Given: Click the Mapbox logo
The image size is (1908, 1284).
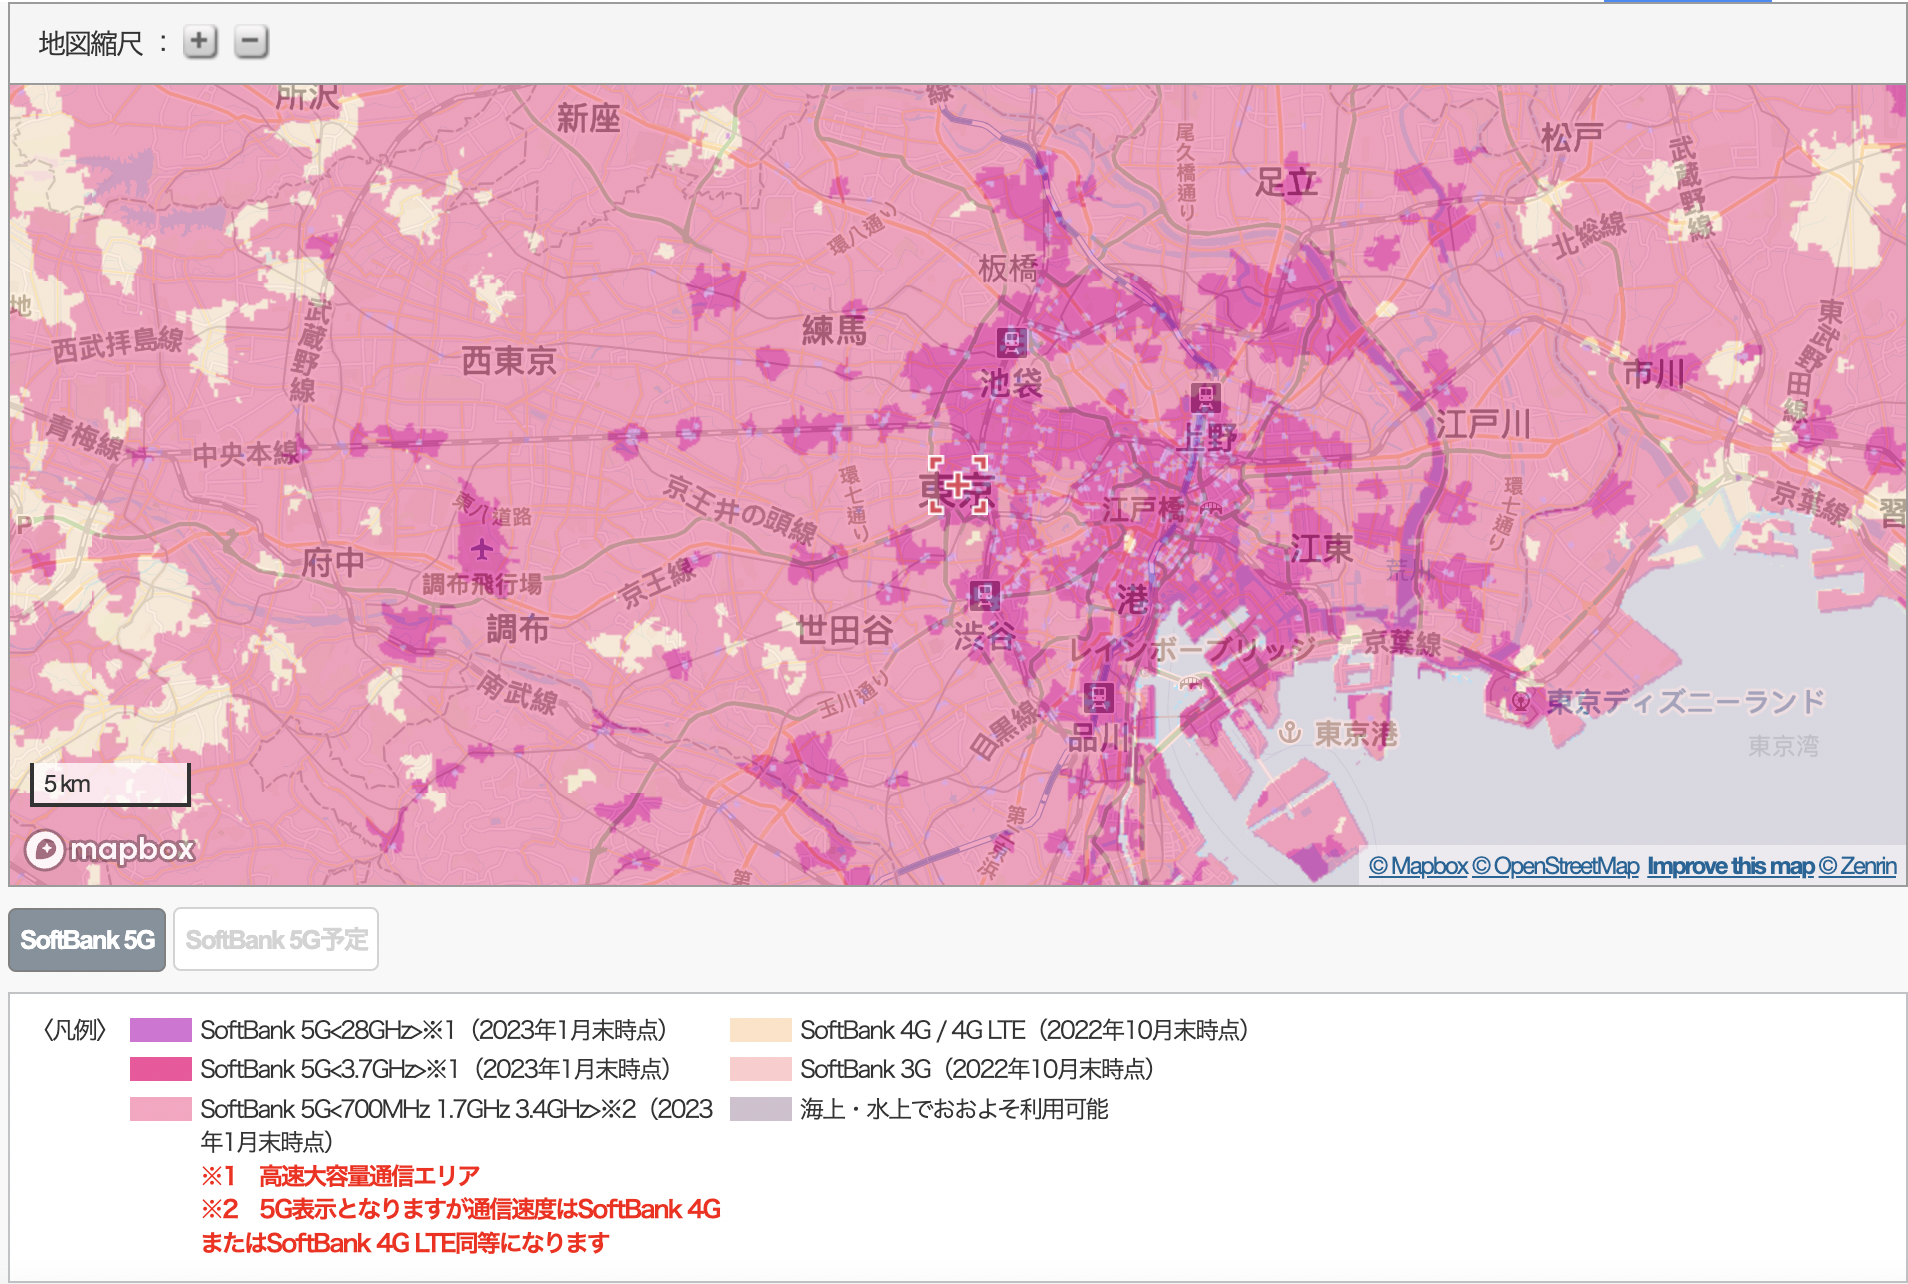Looking at the screenshot, I should 110,850.
